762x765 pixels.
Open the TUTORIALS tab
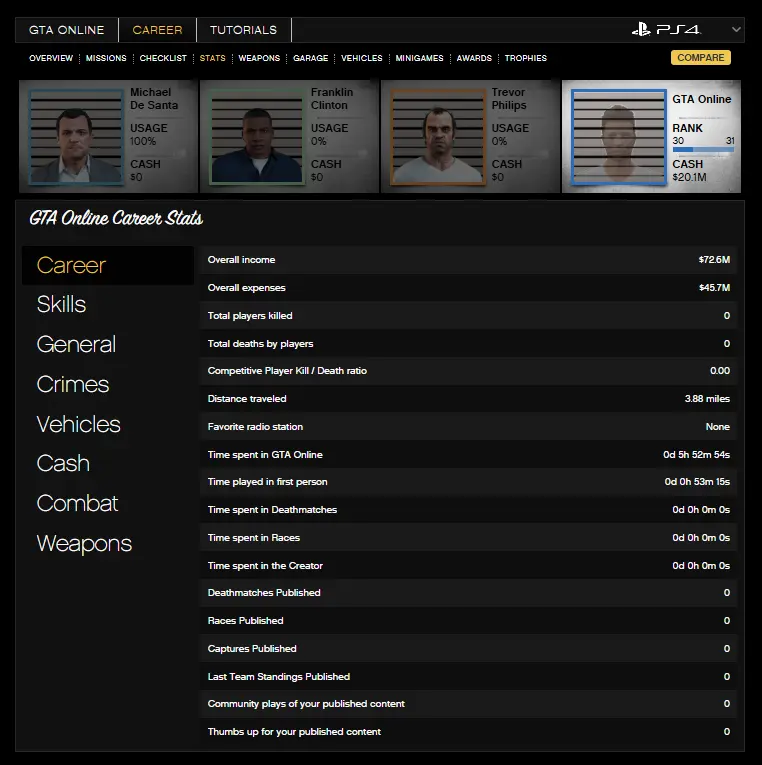[x=243, y=30]
